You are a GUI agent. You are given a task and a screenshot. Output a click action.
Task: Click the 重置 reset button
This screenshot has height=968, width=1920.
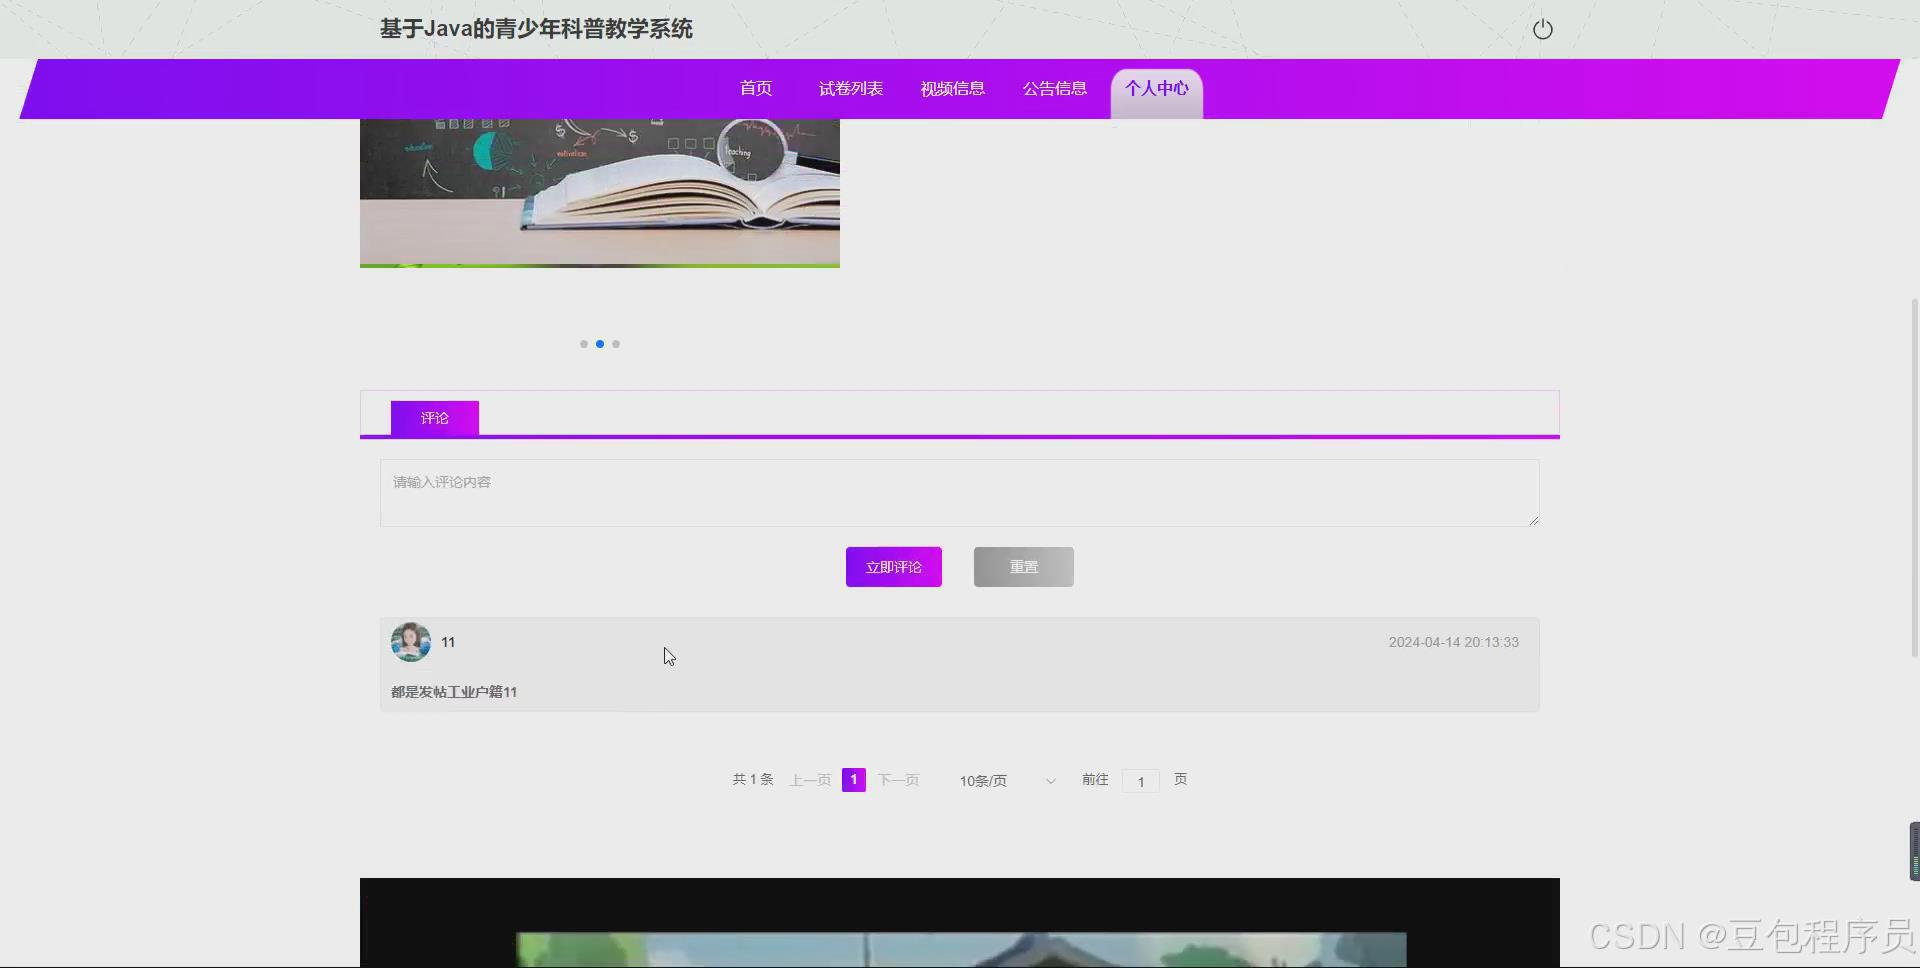pos(1023,566)
